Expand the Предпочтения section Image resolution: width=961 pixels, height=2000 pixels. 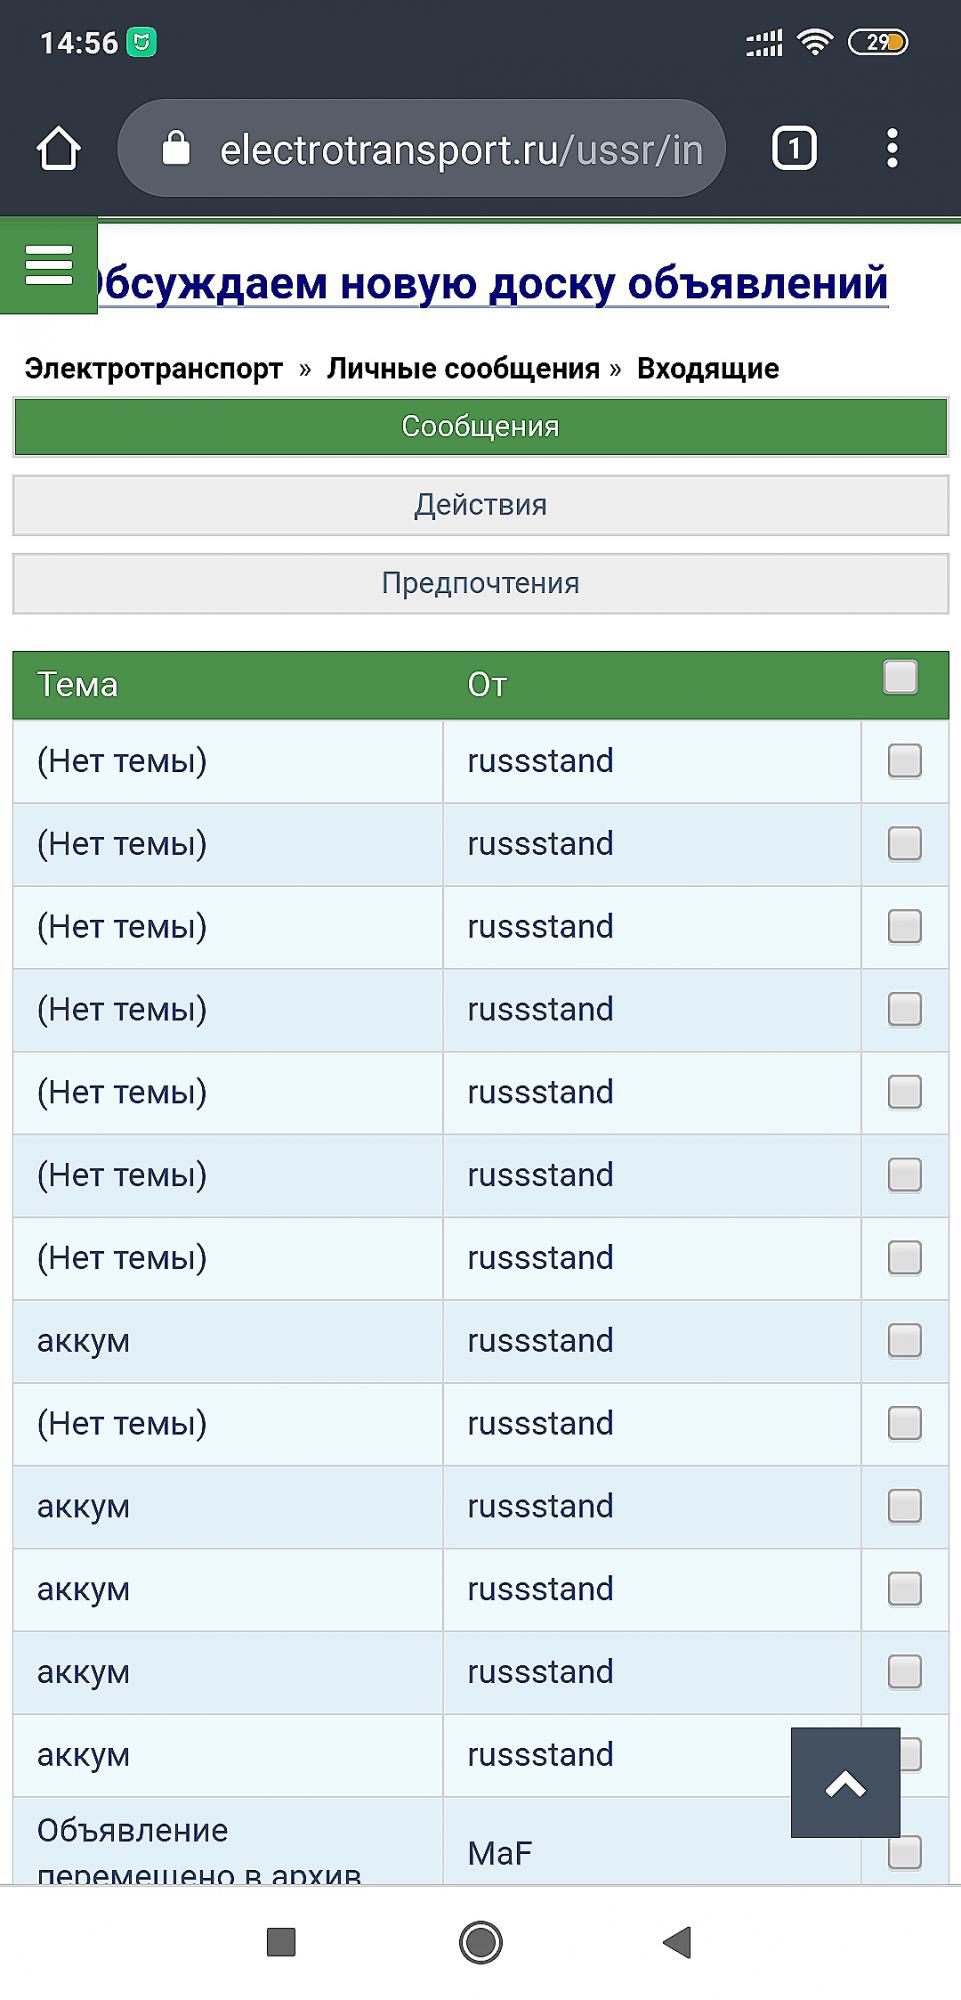[480, 584]
